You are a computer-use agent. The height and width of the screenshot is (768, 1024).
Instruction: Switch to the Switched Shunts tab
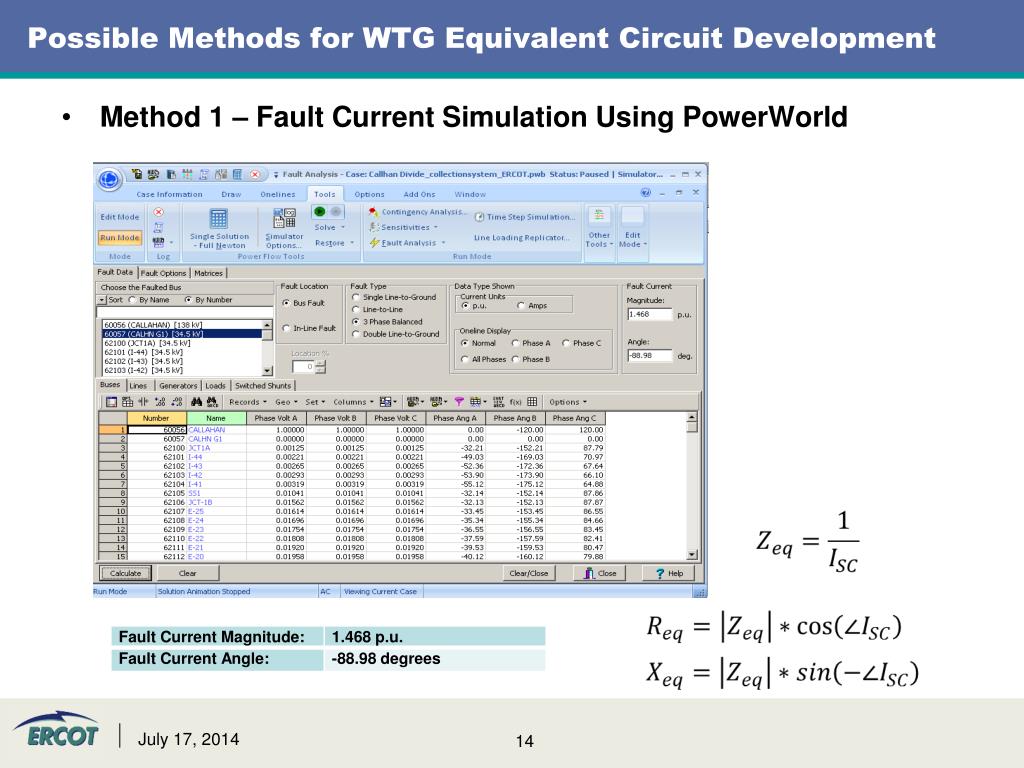pos(263,386)
